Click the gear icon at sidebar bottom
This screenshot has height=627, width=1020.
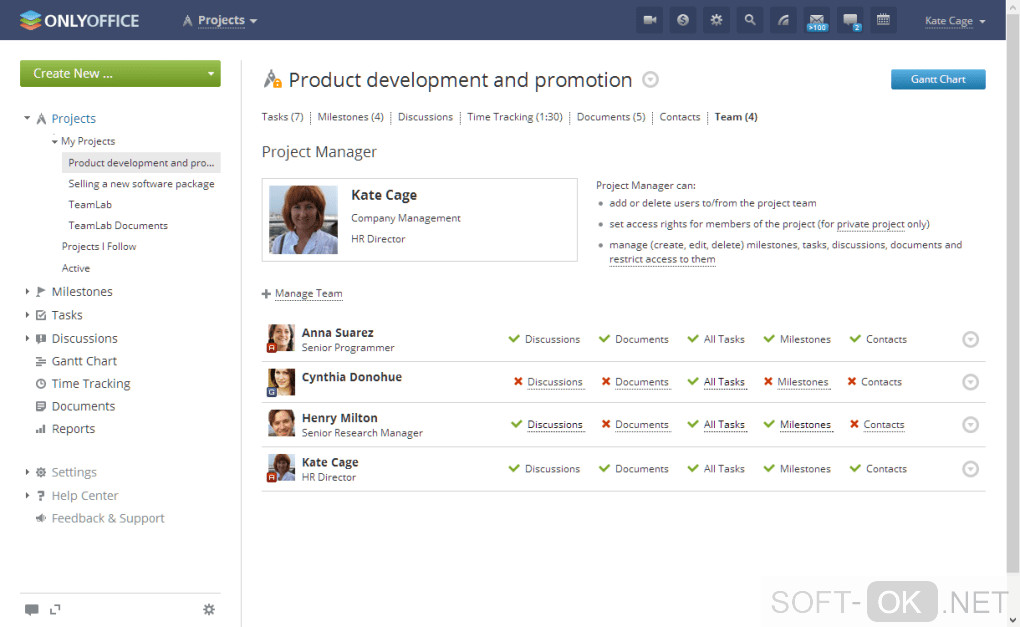pyautogui.click(x=209, y=609)
